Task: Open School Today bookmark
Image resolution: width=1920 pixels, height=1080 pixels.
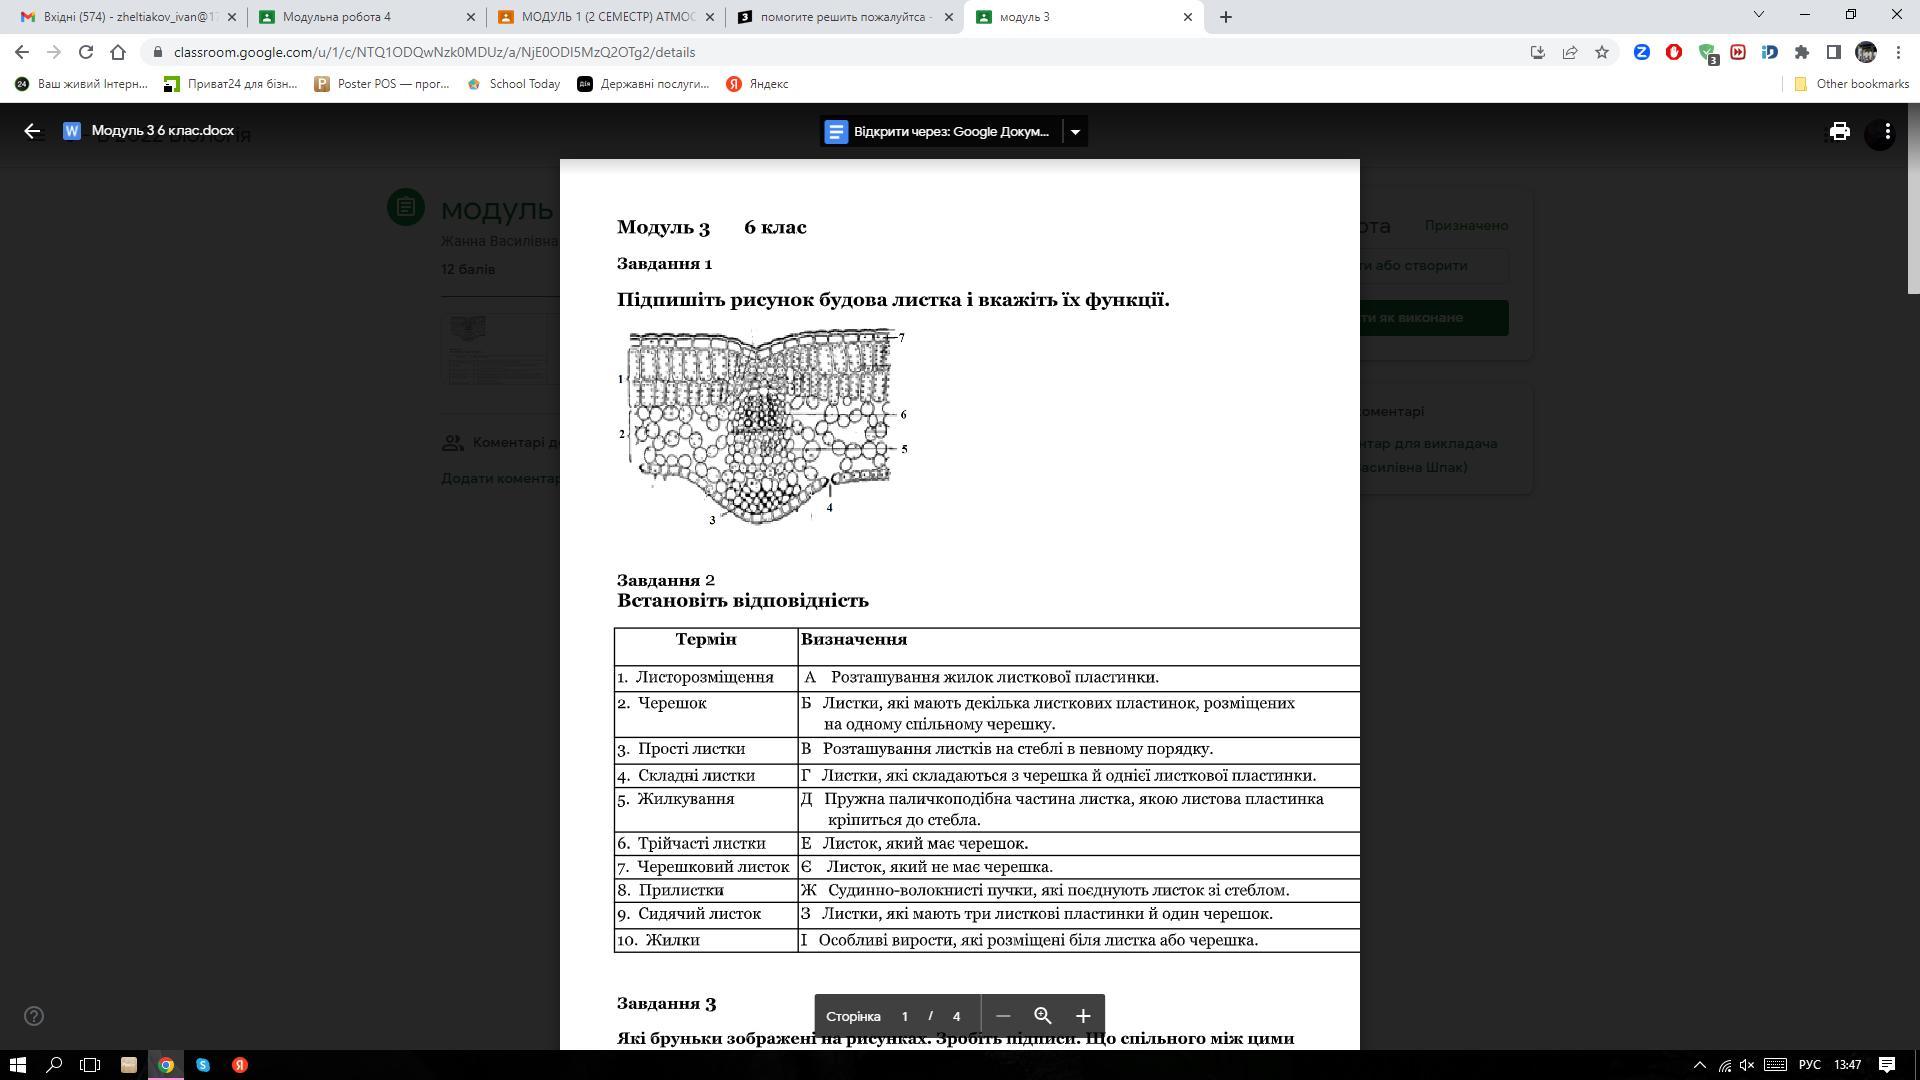Action: 514,84
